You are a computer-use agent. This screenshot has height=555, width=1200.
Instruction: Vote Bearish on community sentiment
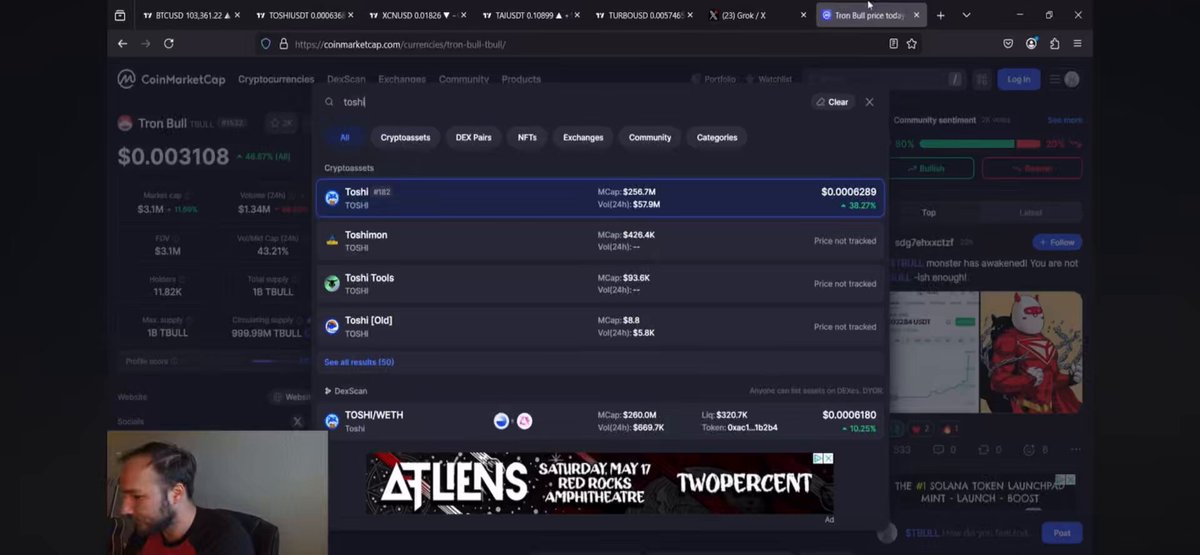point(1032,168)
